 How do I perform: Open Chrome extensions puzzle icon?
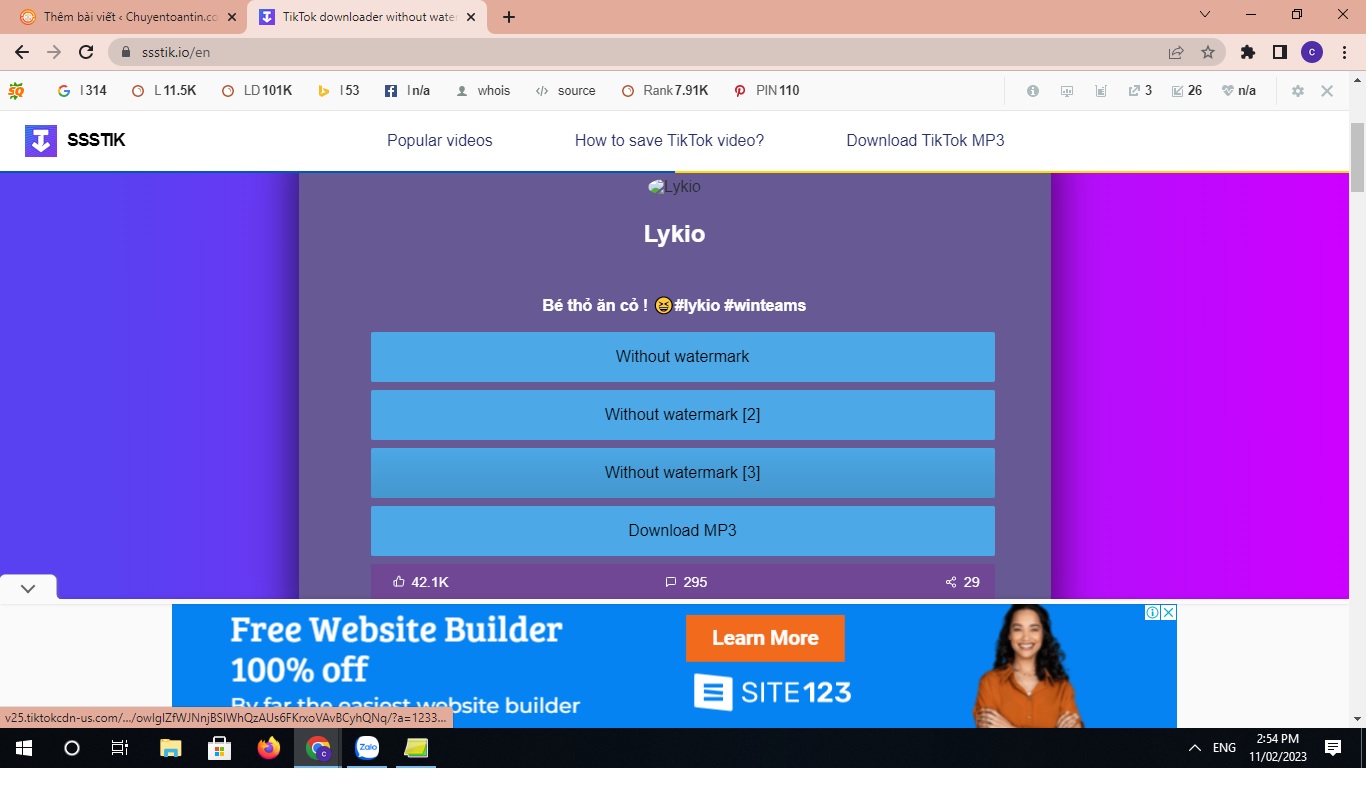(1247, 52)
